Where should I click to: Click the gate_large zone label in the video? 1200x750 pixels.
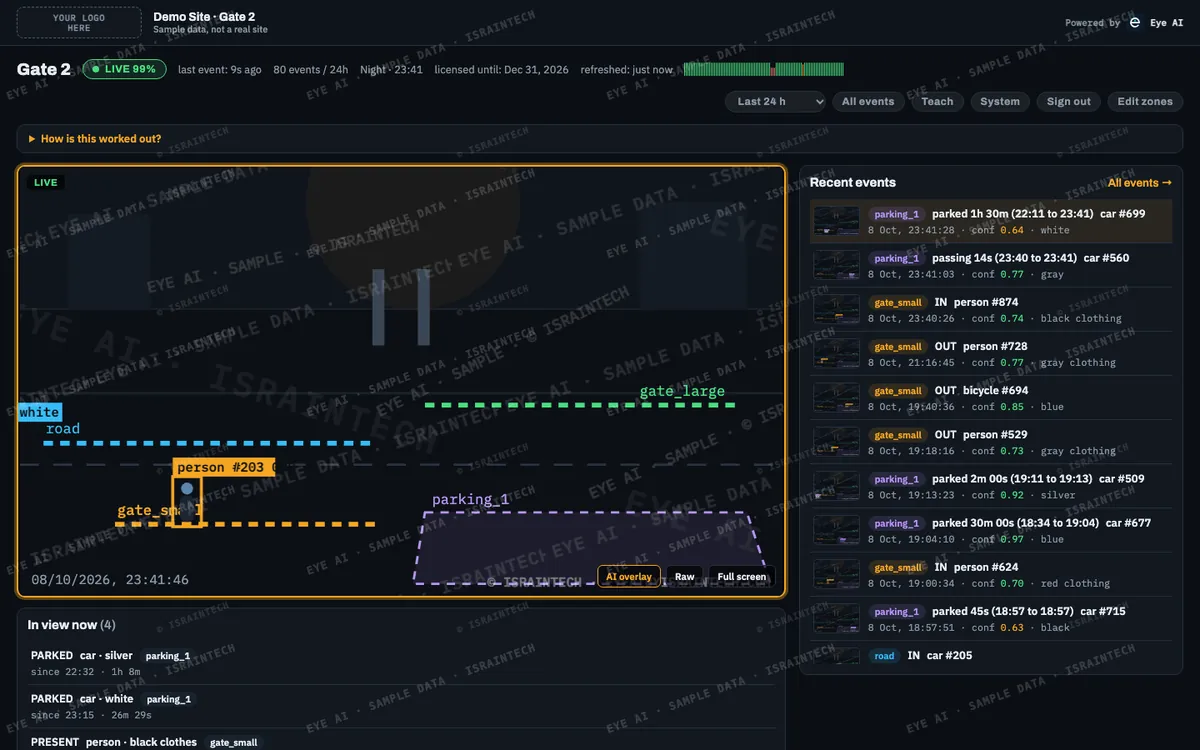(x=682, y=391)
